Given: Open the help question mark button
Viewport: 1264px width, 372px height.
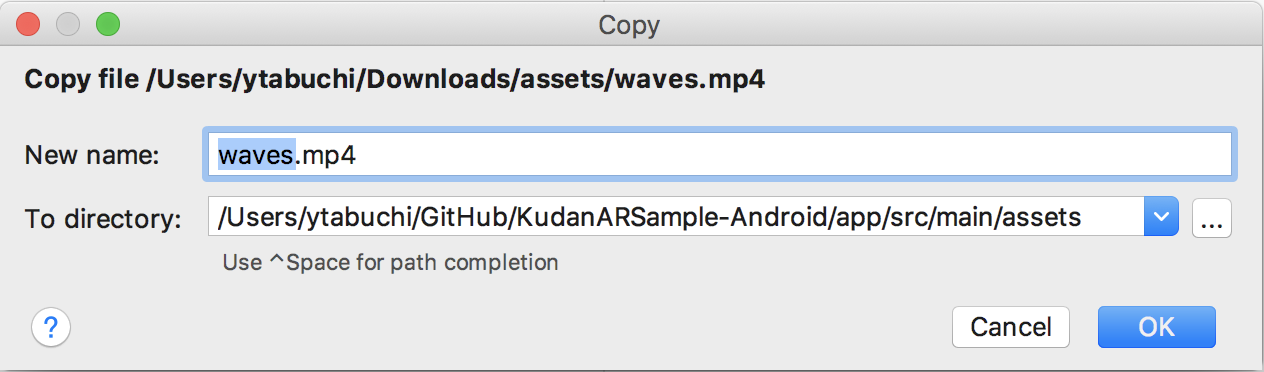Looking at the screenshot, I should [52, 326].
